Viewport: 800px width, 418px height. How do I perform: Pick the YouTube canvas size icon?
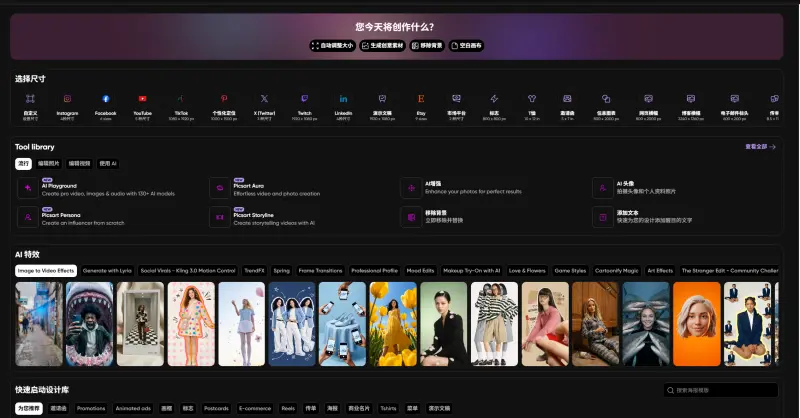pos(143,99)
